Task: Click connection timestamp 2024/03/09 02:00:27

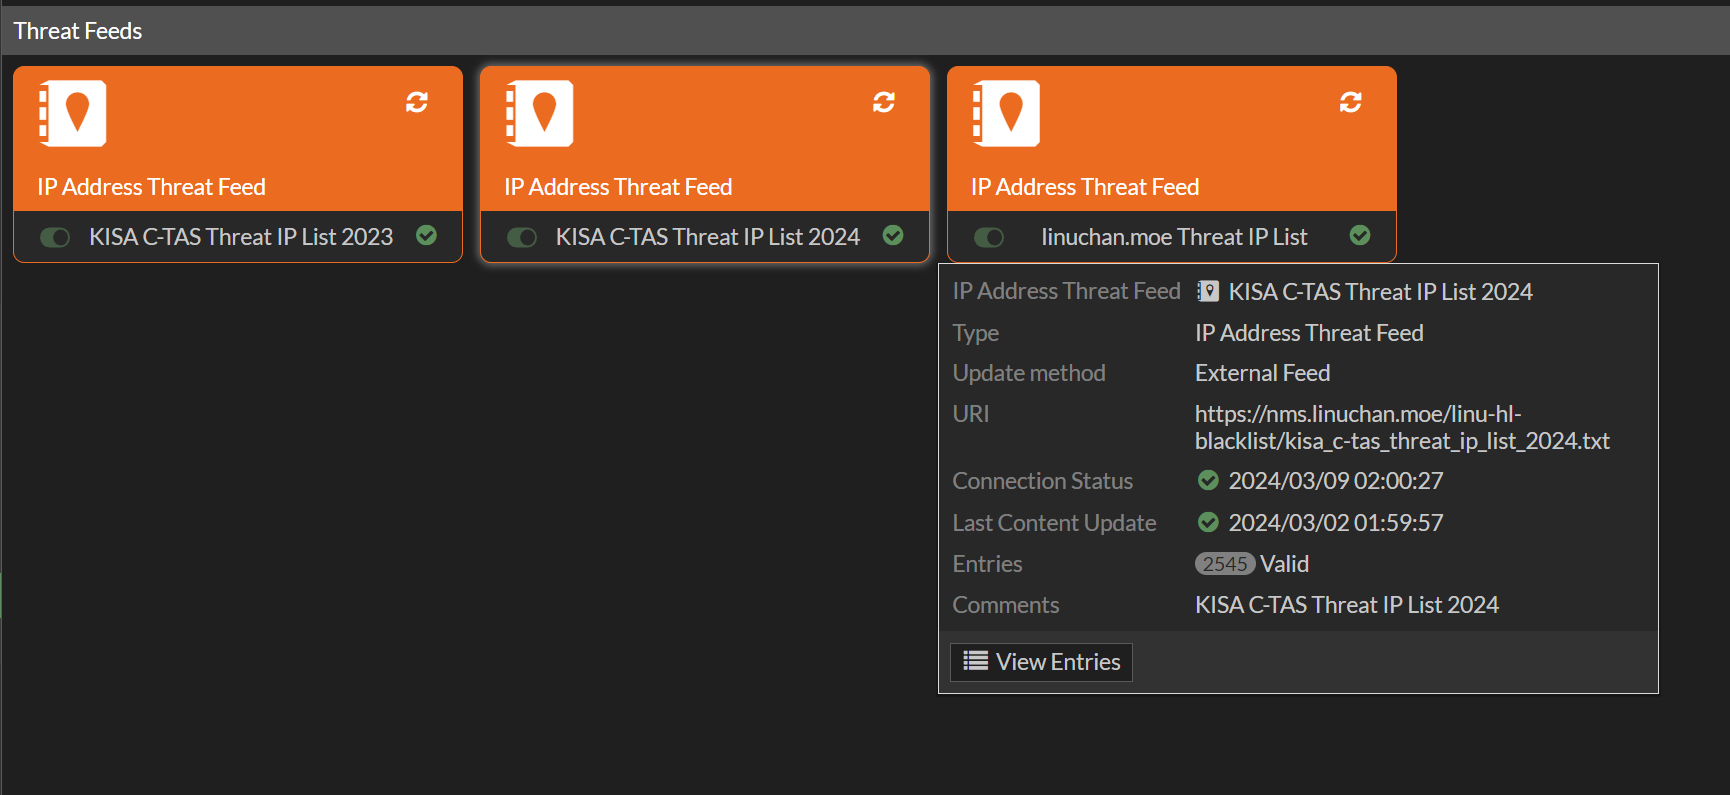Action: [x=1336, y=481]
